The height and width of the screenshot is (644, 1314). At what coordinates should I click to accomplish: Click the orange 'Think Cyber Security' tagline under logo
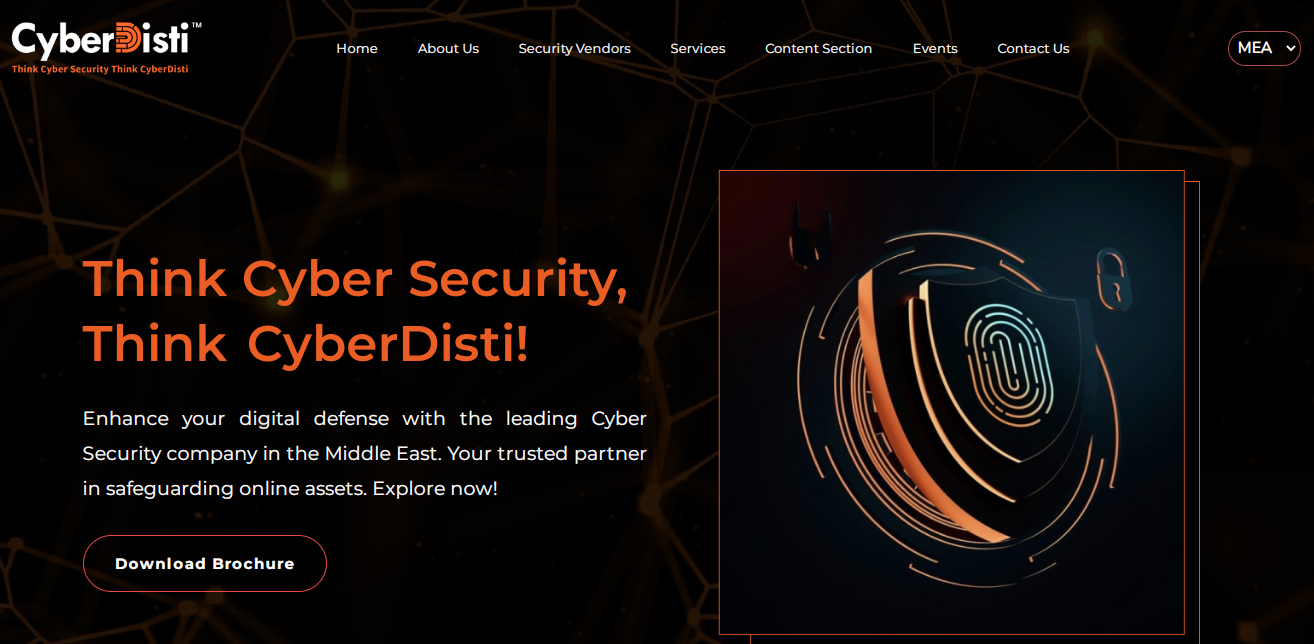[x=100, y=69]
